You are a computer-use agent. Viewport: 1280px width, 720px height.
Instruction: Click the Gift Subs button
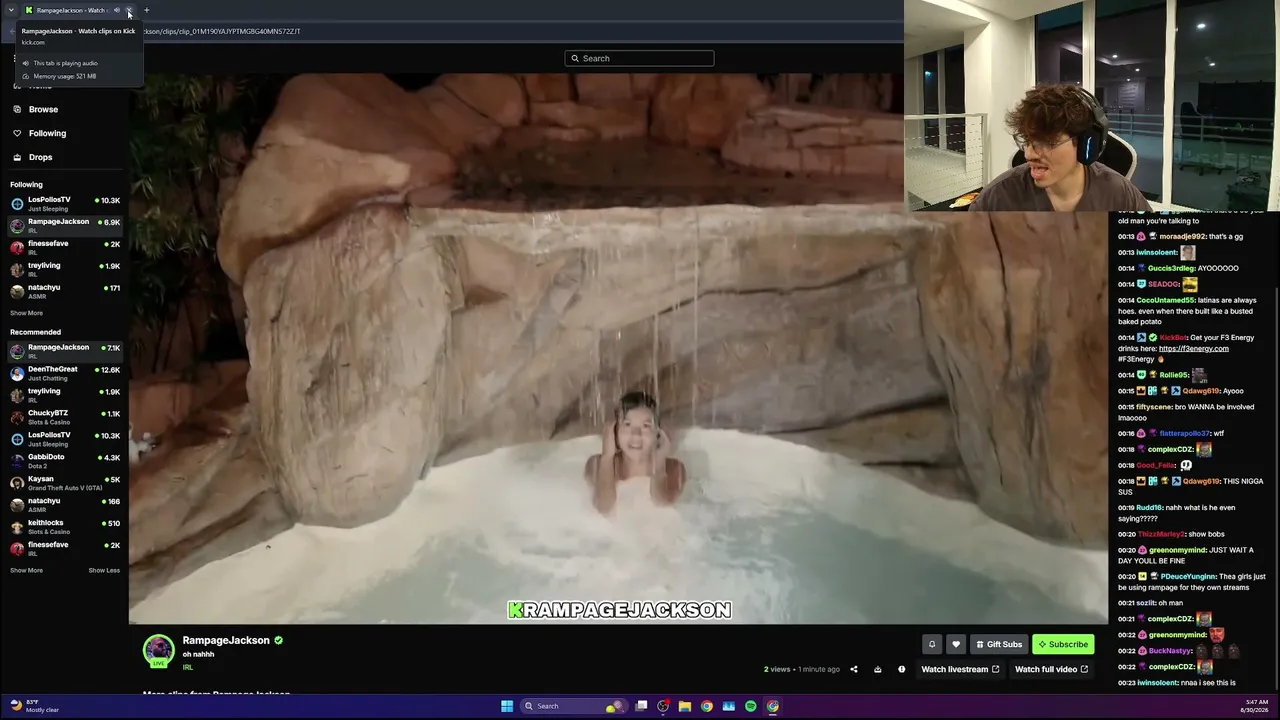tap(999, 644)
